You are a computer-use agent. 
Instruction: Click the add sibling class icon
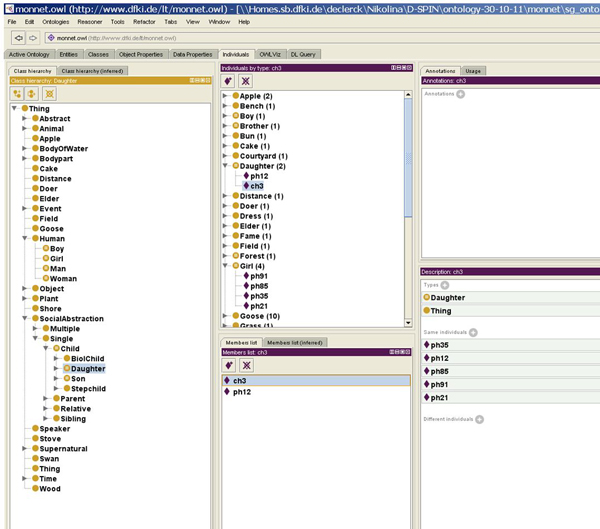33,93
